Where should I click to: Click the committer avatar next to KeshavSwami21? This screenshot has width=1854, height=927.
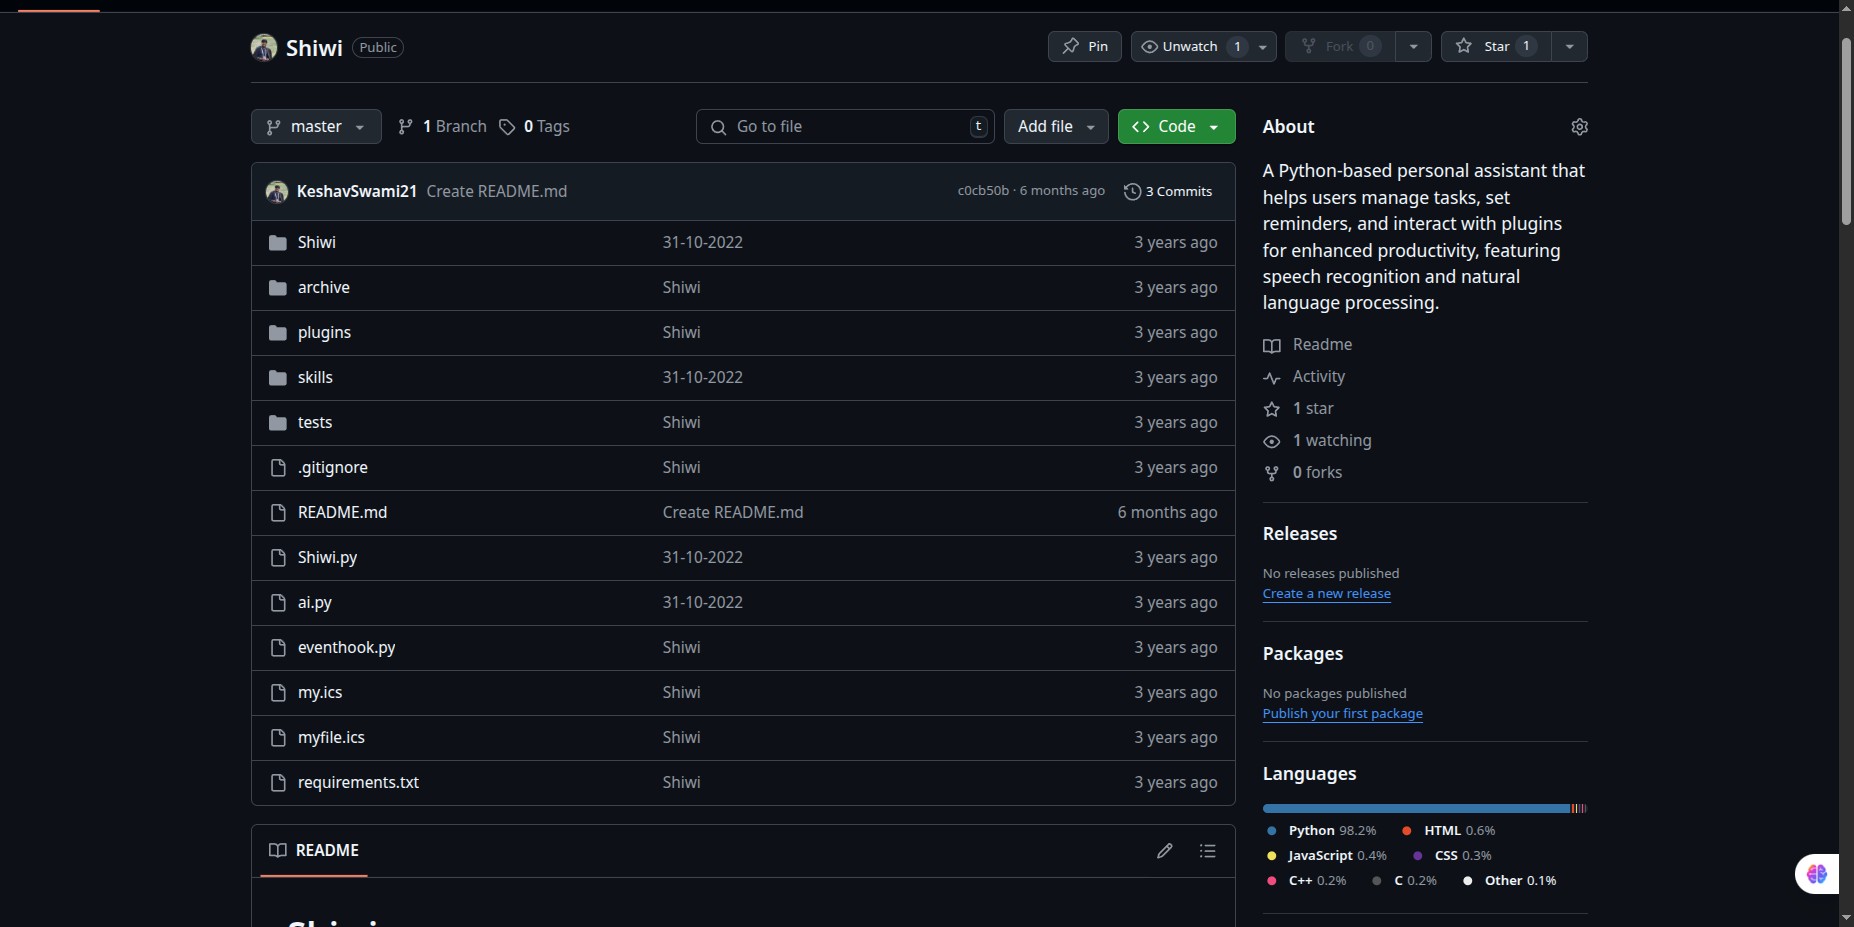click(x=277, y=191)
